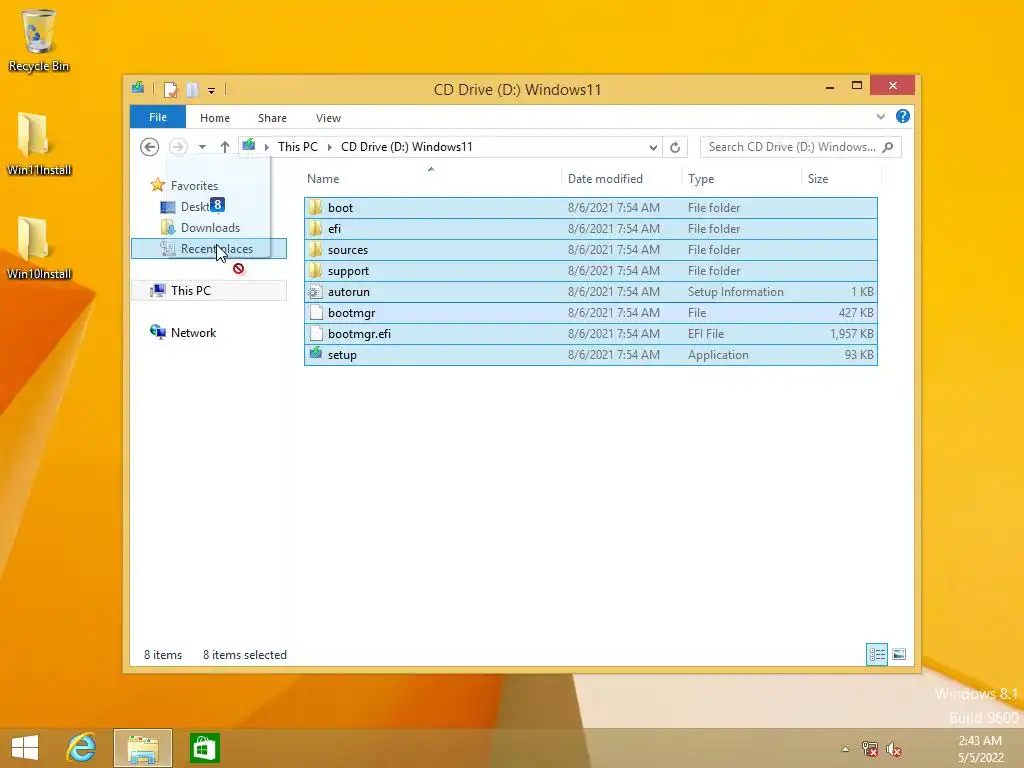The height and width of the screenshot is (768, 1024).
Task: Select the boot folder
Action: pos(590,208)
